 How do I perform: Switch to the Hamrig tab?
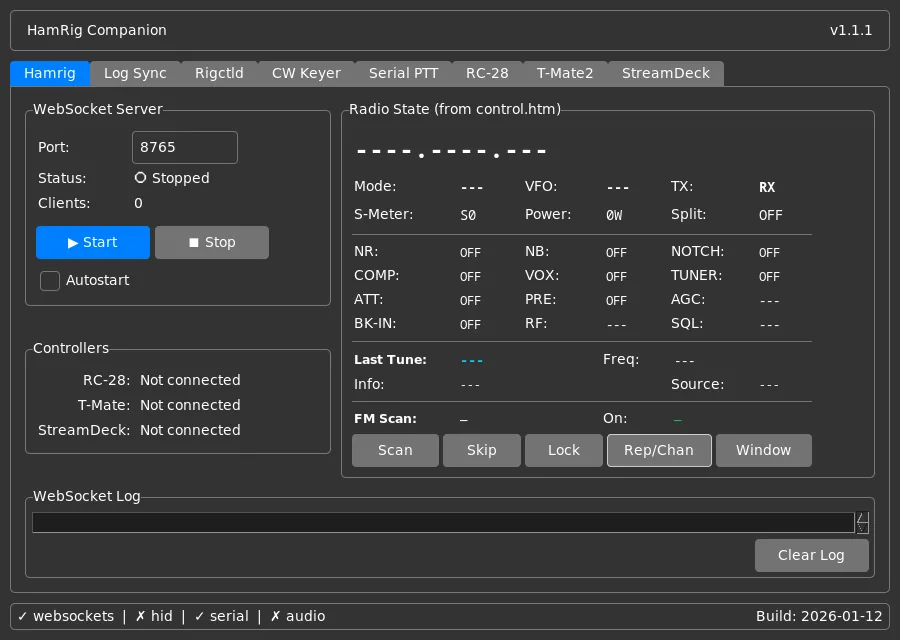(x=50, y=73)
